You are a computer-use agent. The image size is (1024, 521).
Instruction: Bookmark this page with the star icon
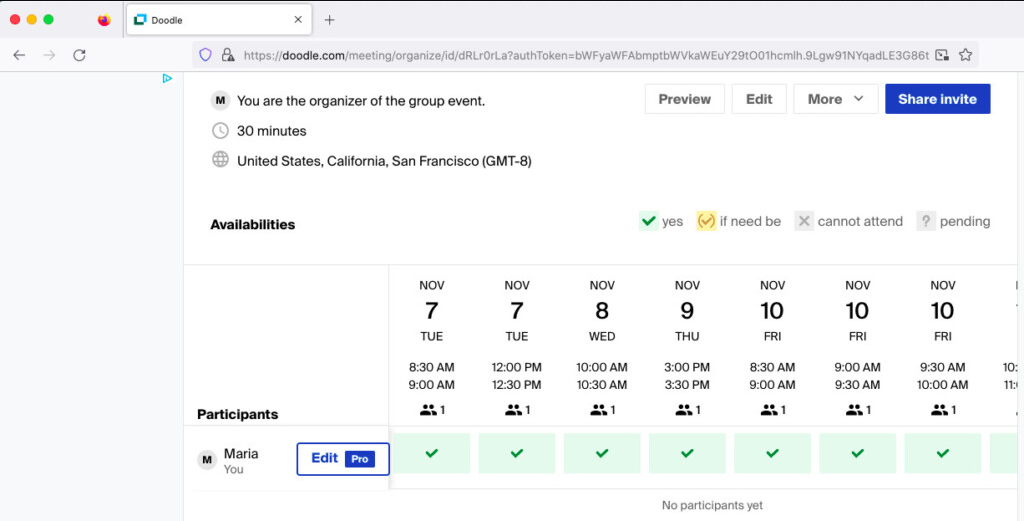point(965,55)
